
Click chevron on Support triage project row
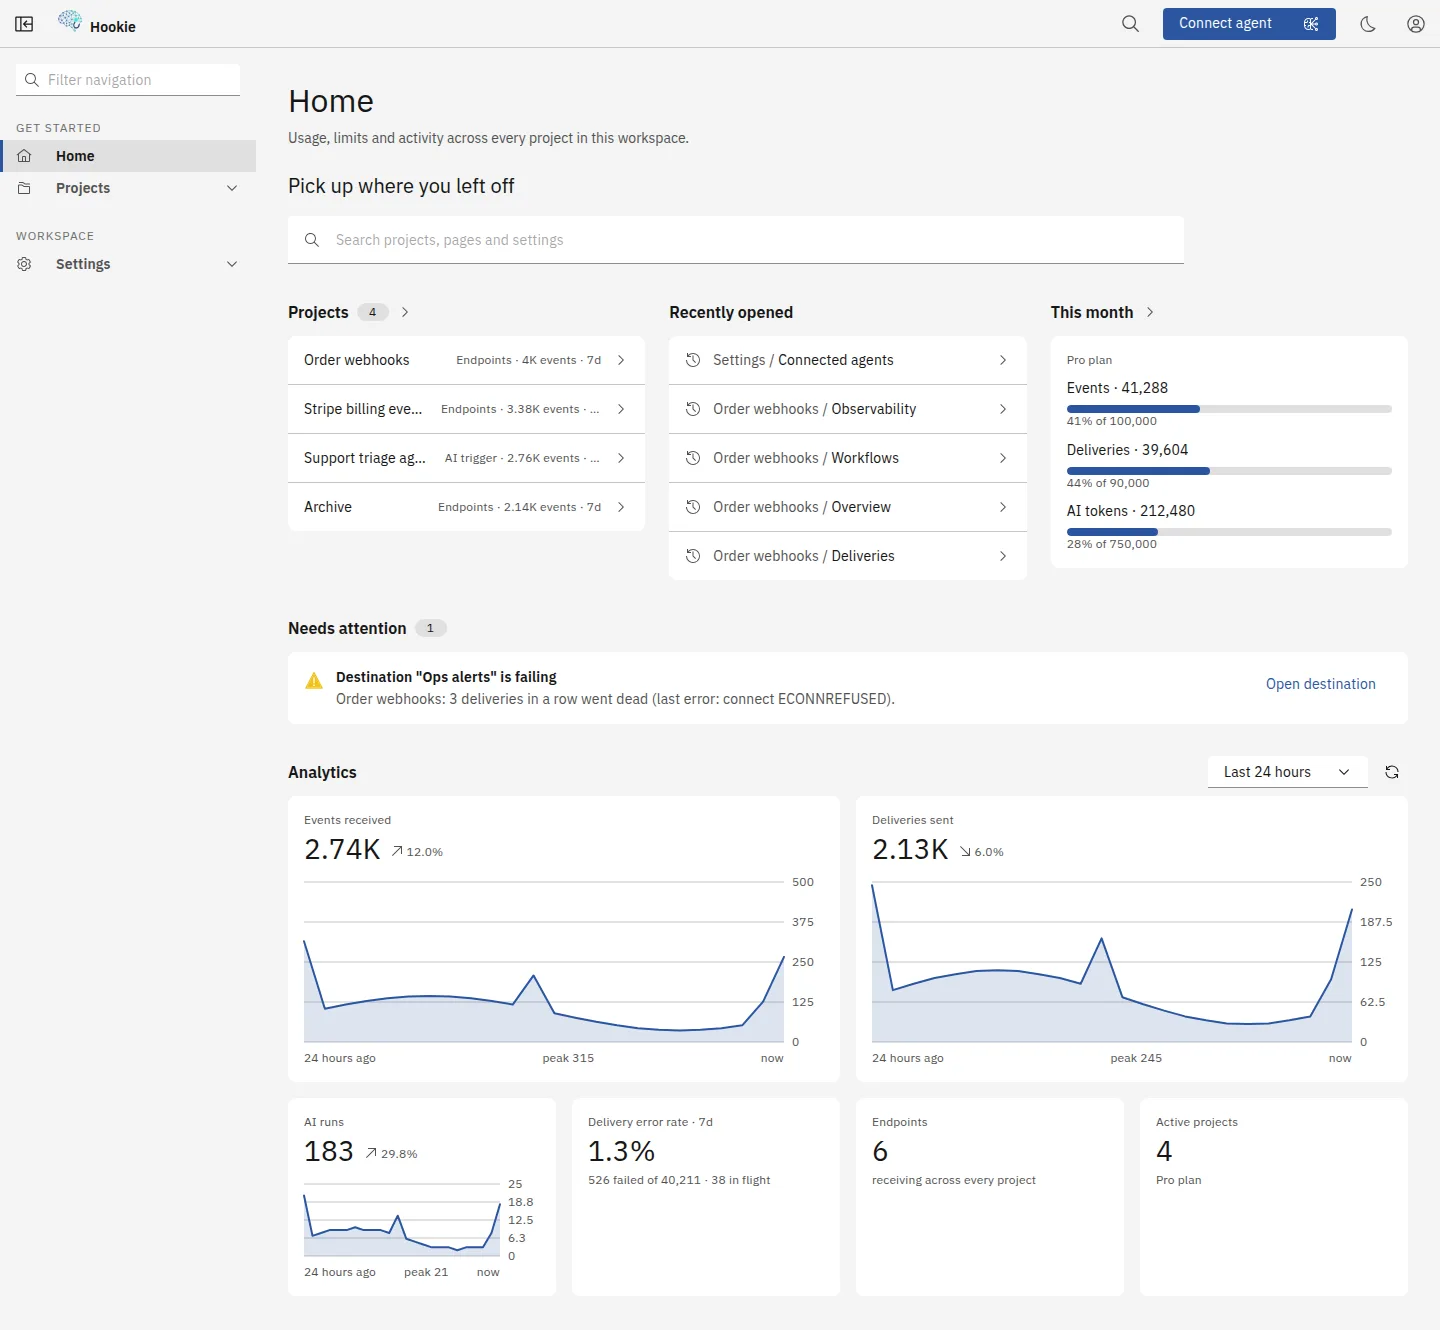coord(621,458)
